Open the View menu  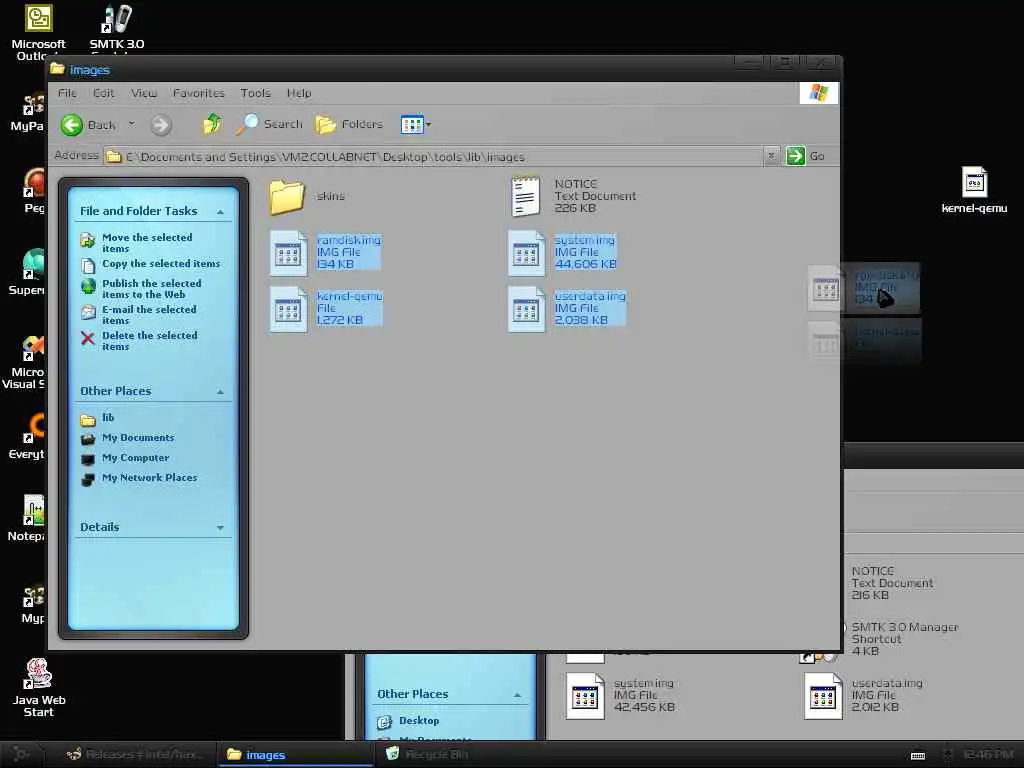coord(144,93)
